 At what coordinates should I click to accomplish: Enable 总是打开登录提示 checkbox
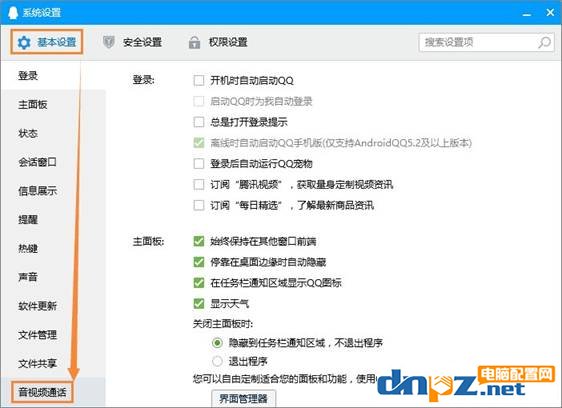tap(199, 122)
